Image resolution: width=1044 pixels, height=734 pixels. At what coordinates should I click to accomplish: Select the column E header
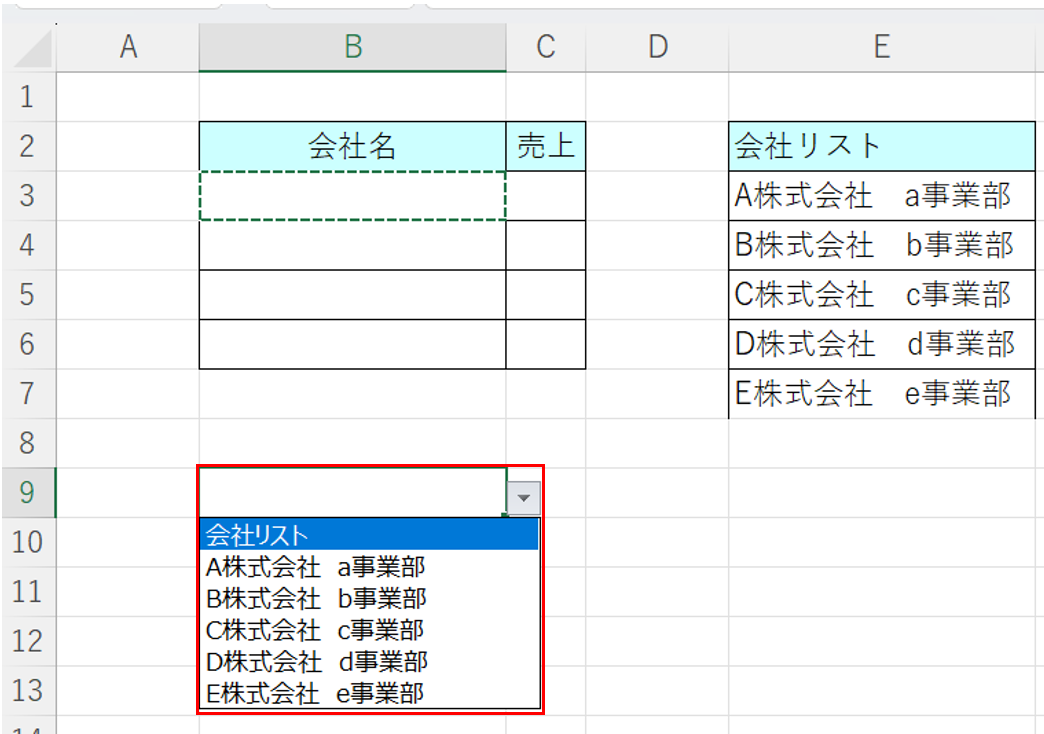pyautogui.click(x=882, y=47)
